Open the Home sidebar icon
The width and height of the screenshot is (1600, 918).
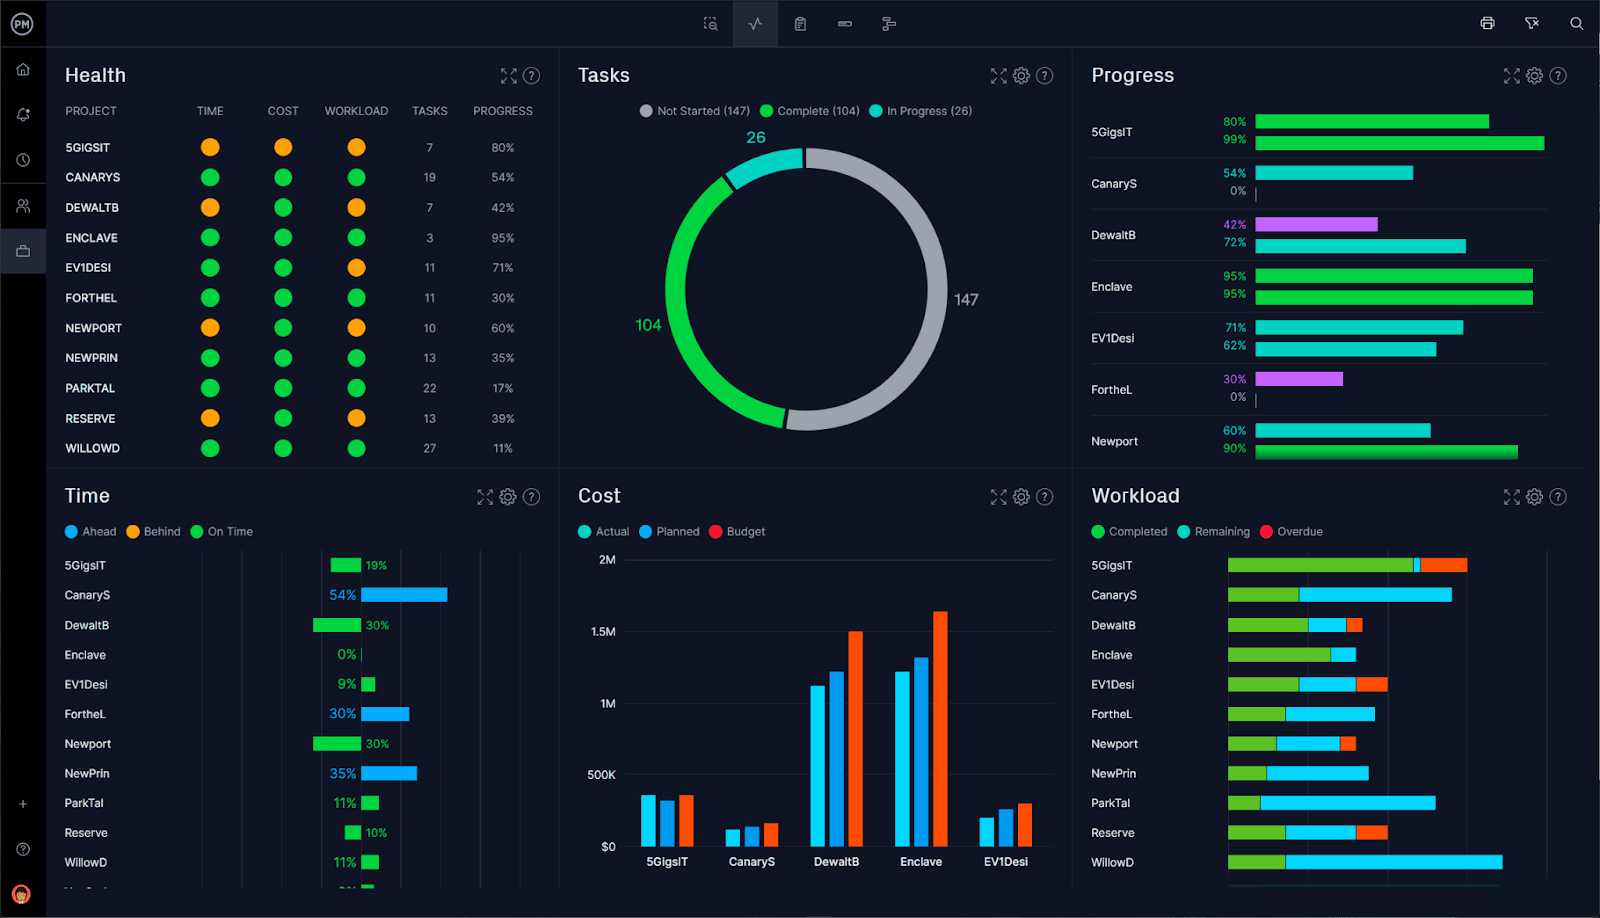click(x=23, y=69)
